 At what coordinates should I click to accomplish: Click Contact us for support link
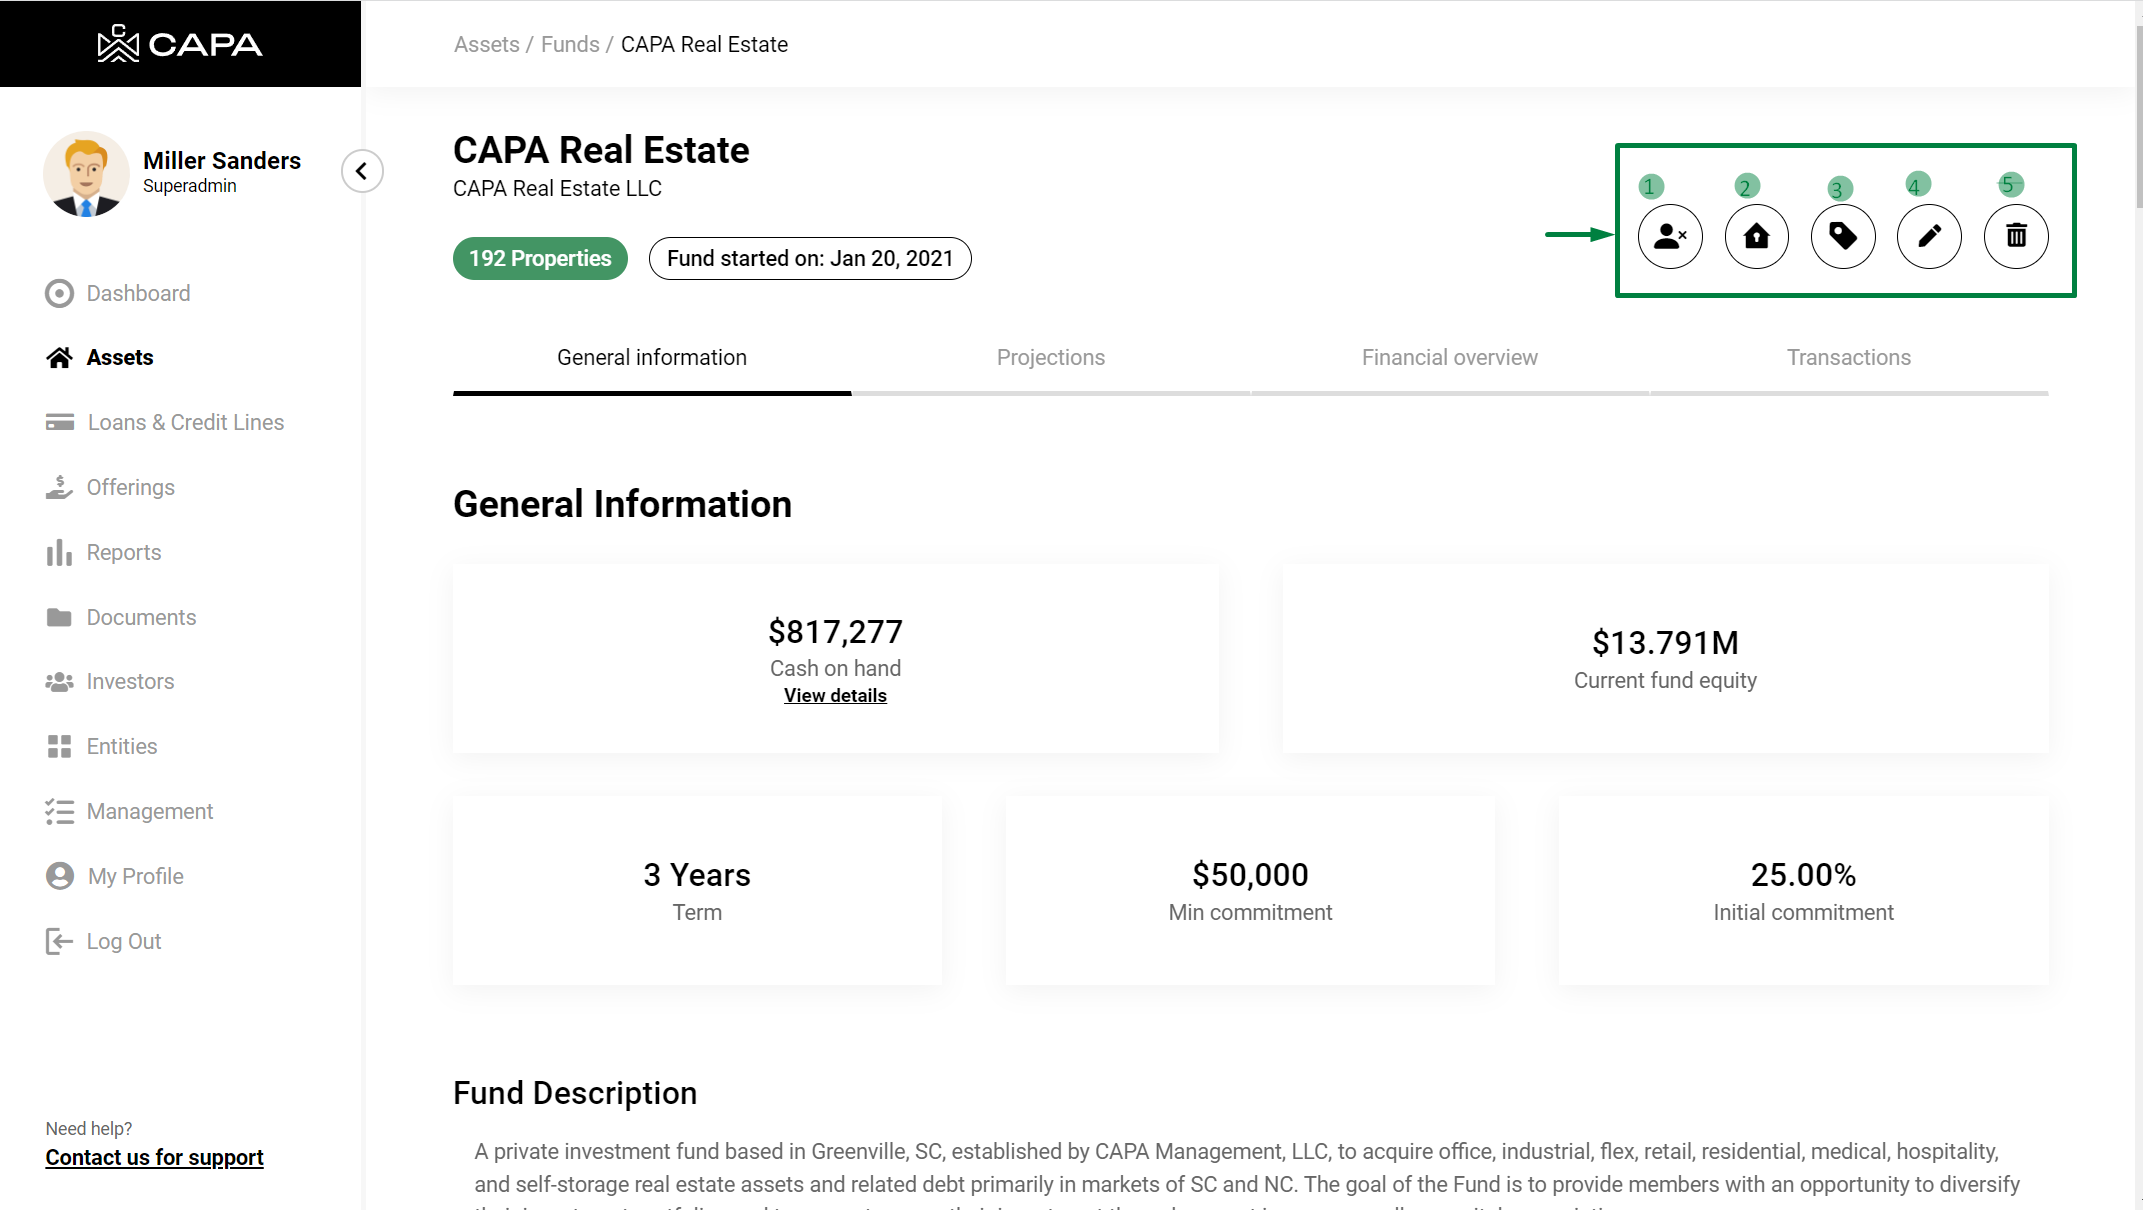[x=154, y=1157]
